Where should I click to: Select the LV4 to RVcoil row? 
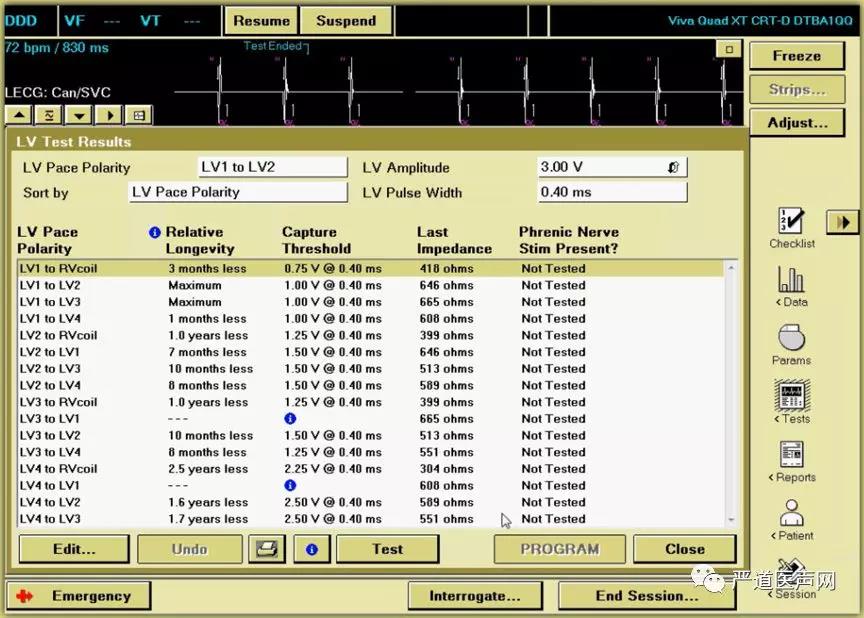pyautogui.click(x=371, y=469)
